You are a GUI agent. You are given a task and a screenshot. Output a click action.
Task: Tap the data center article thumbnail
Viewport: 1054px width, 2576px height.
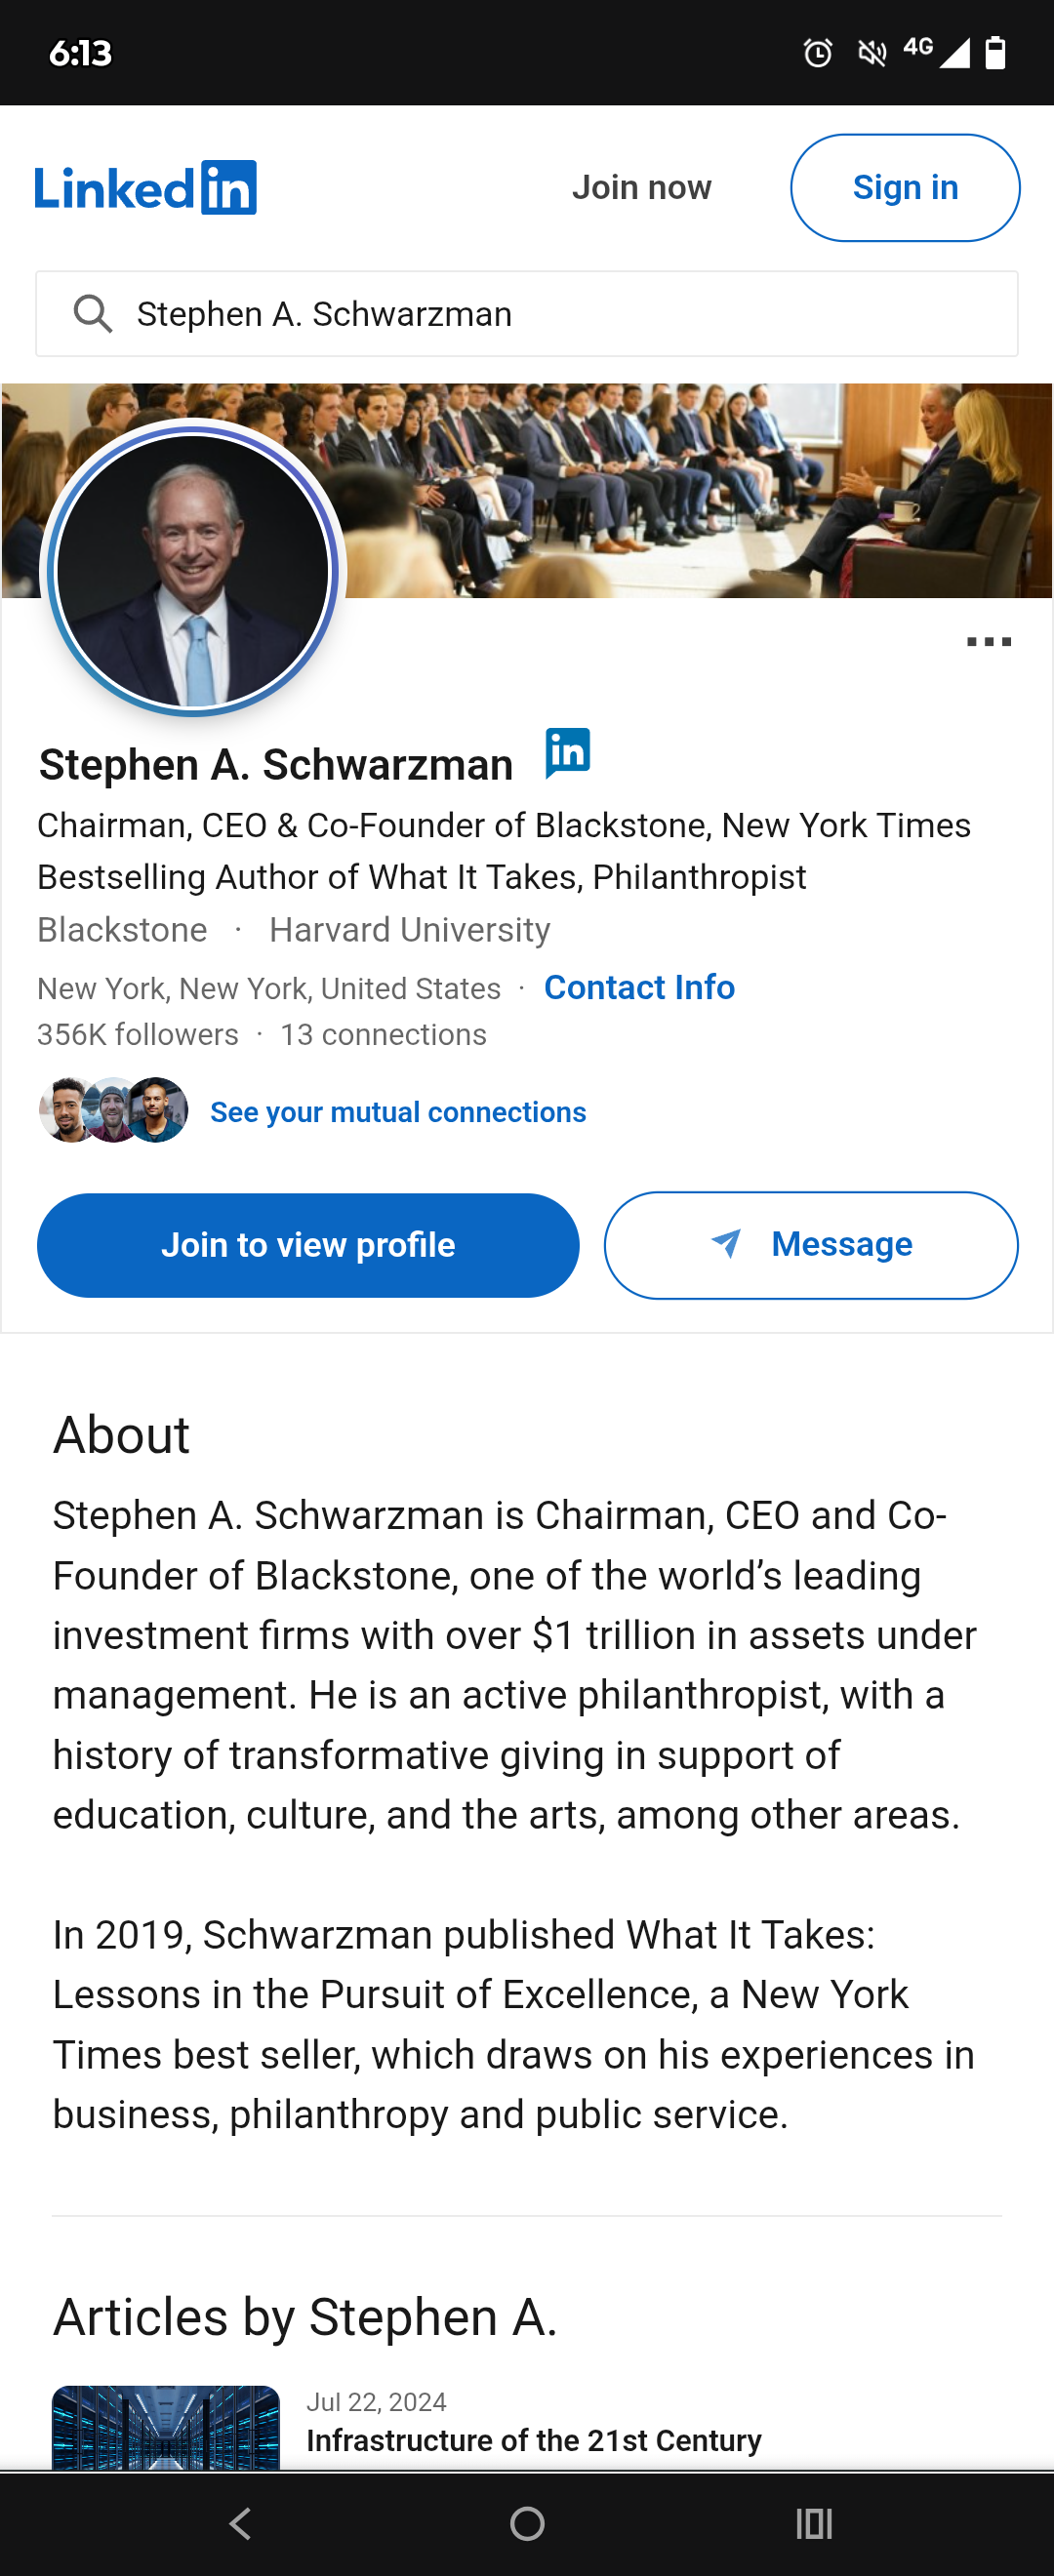[166, 2427]
